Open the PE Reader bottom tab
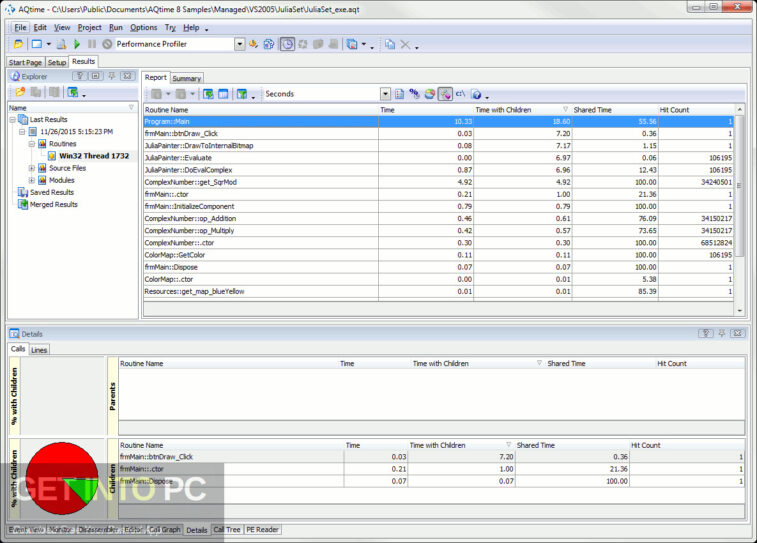 [x=262, y=529]
